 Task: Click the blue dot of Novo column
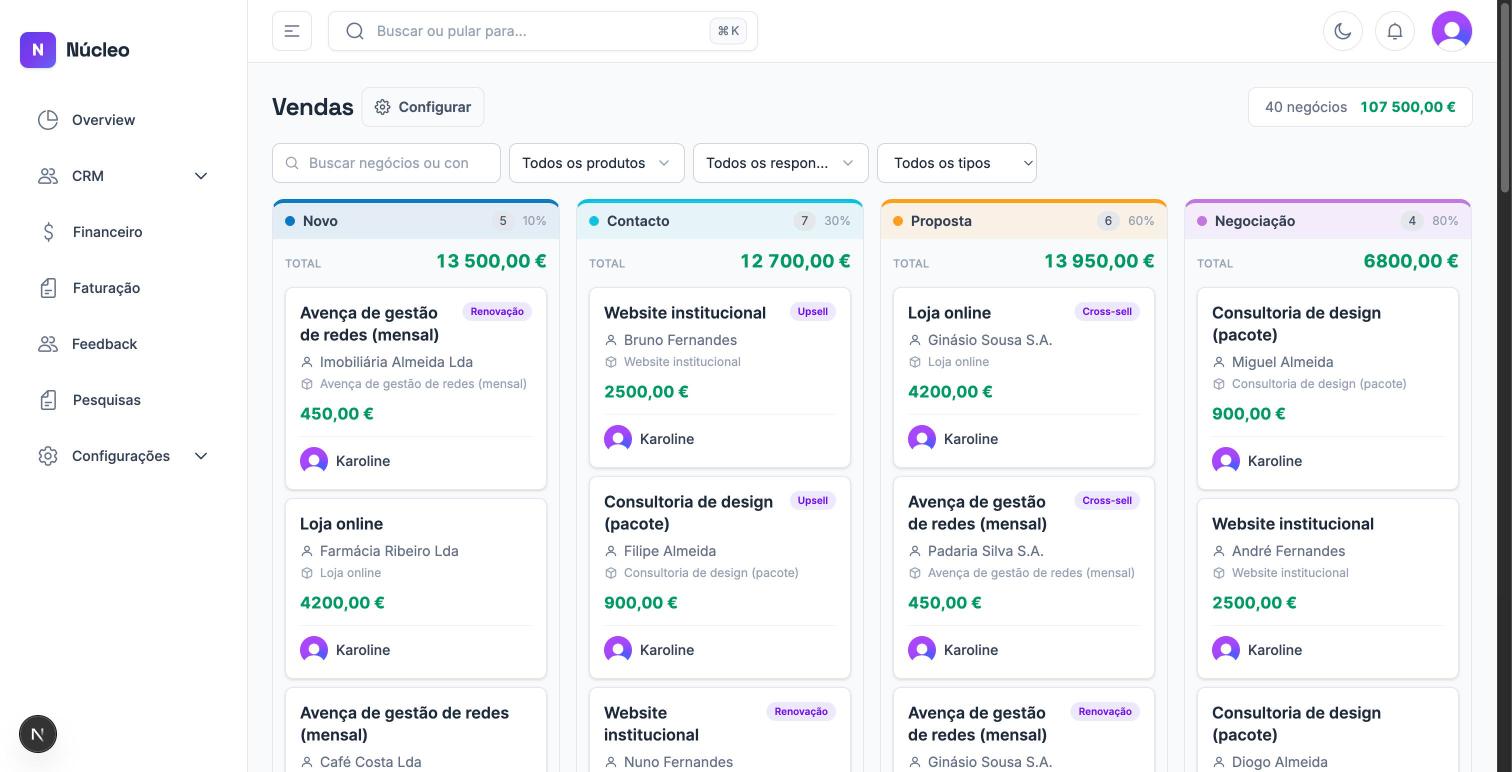tap(290, 221)
